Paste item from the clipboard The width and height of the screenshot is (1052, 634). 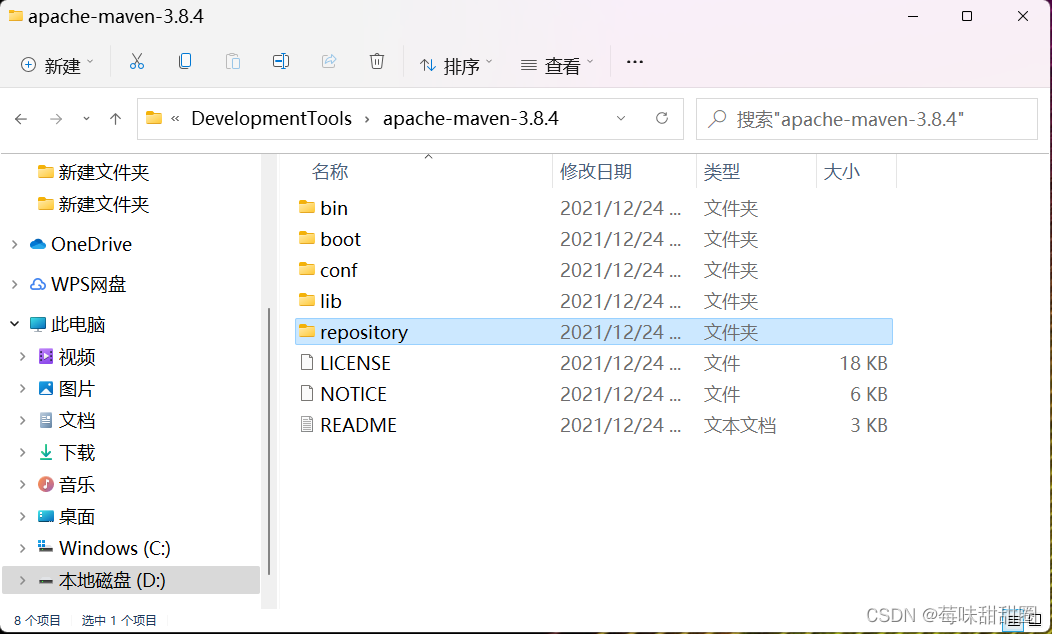(233, 61)
